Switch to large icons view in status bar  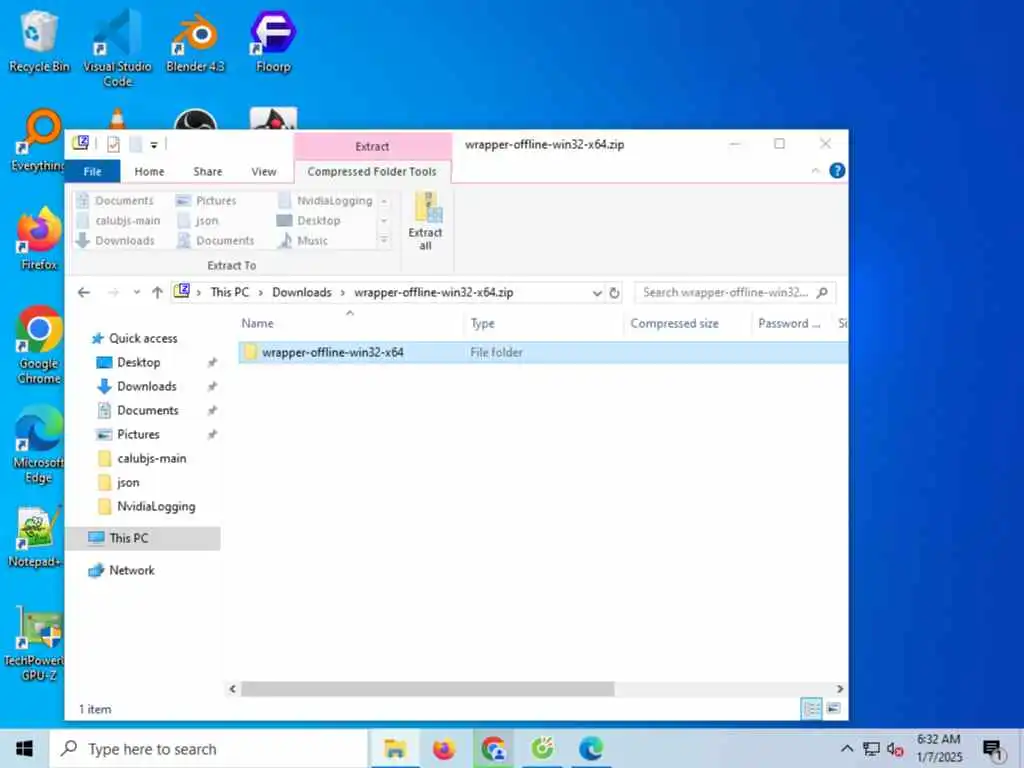click(833, 709)
